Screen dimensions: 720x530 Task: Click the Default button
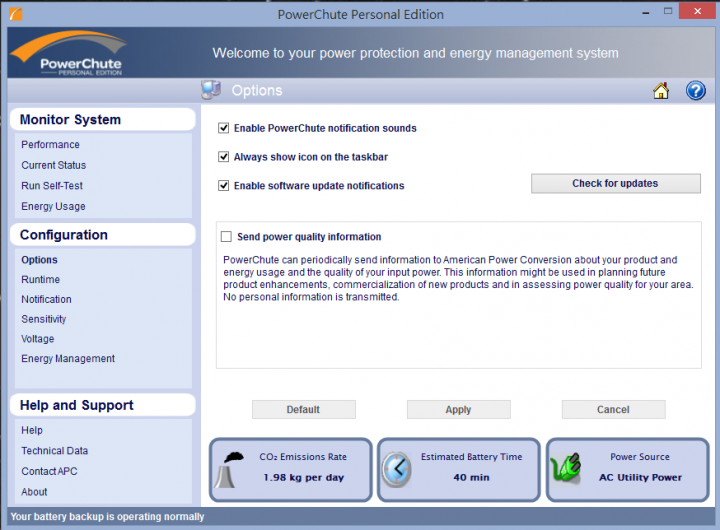(304, 409)
